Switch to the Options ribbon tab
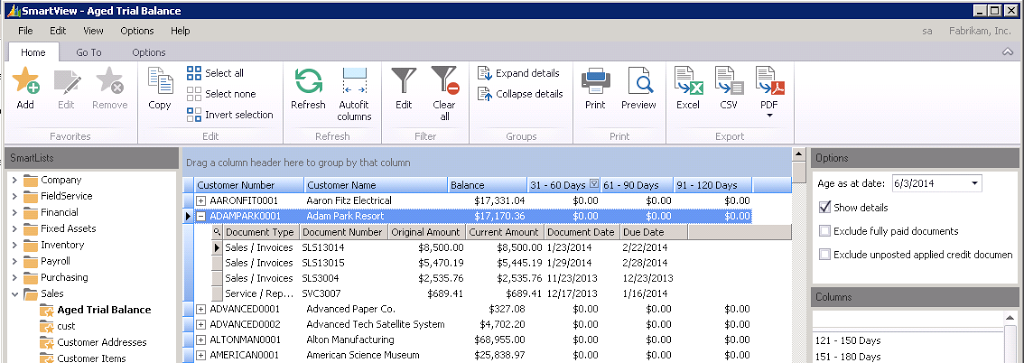Image resolution: width=1024 pixels, height=363 pixels. (x=149, y=52)
